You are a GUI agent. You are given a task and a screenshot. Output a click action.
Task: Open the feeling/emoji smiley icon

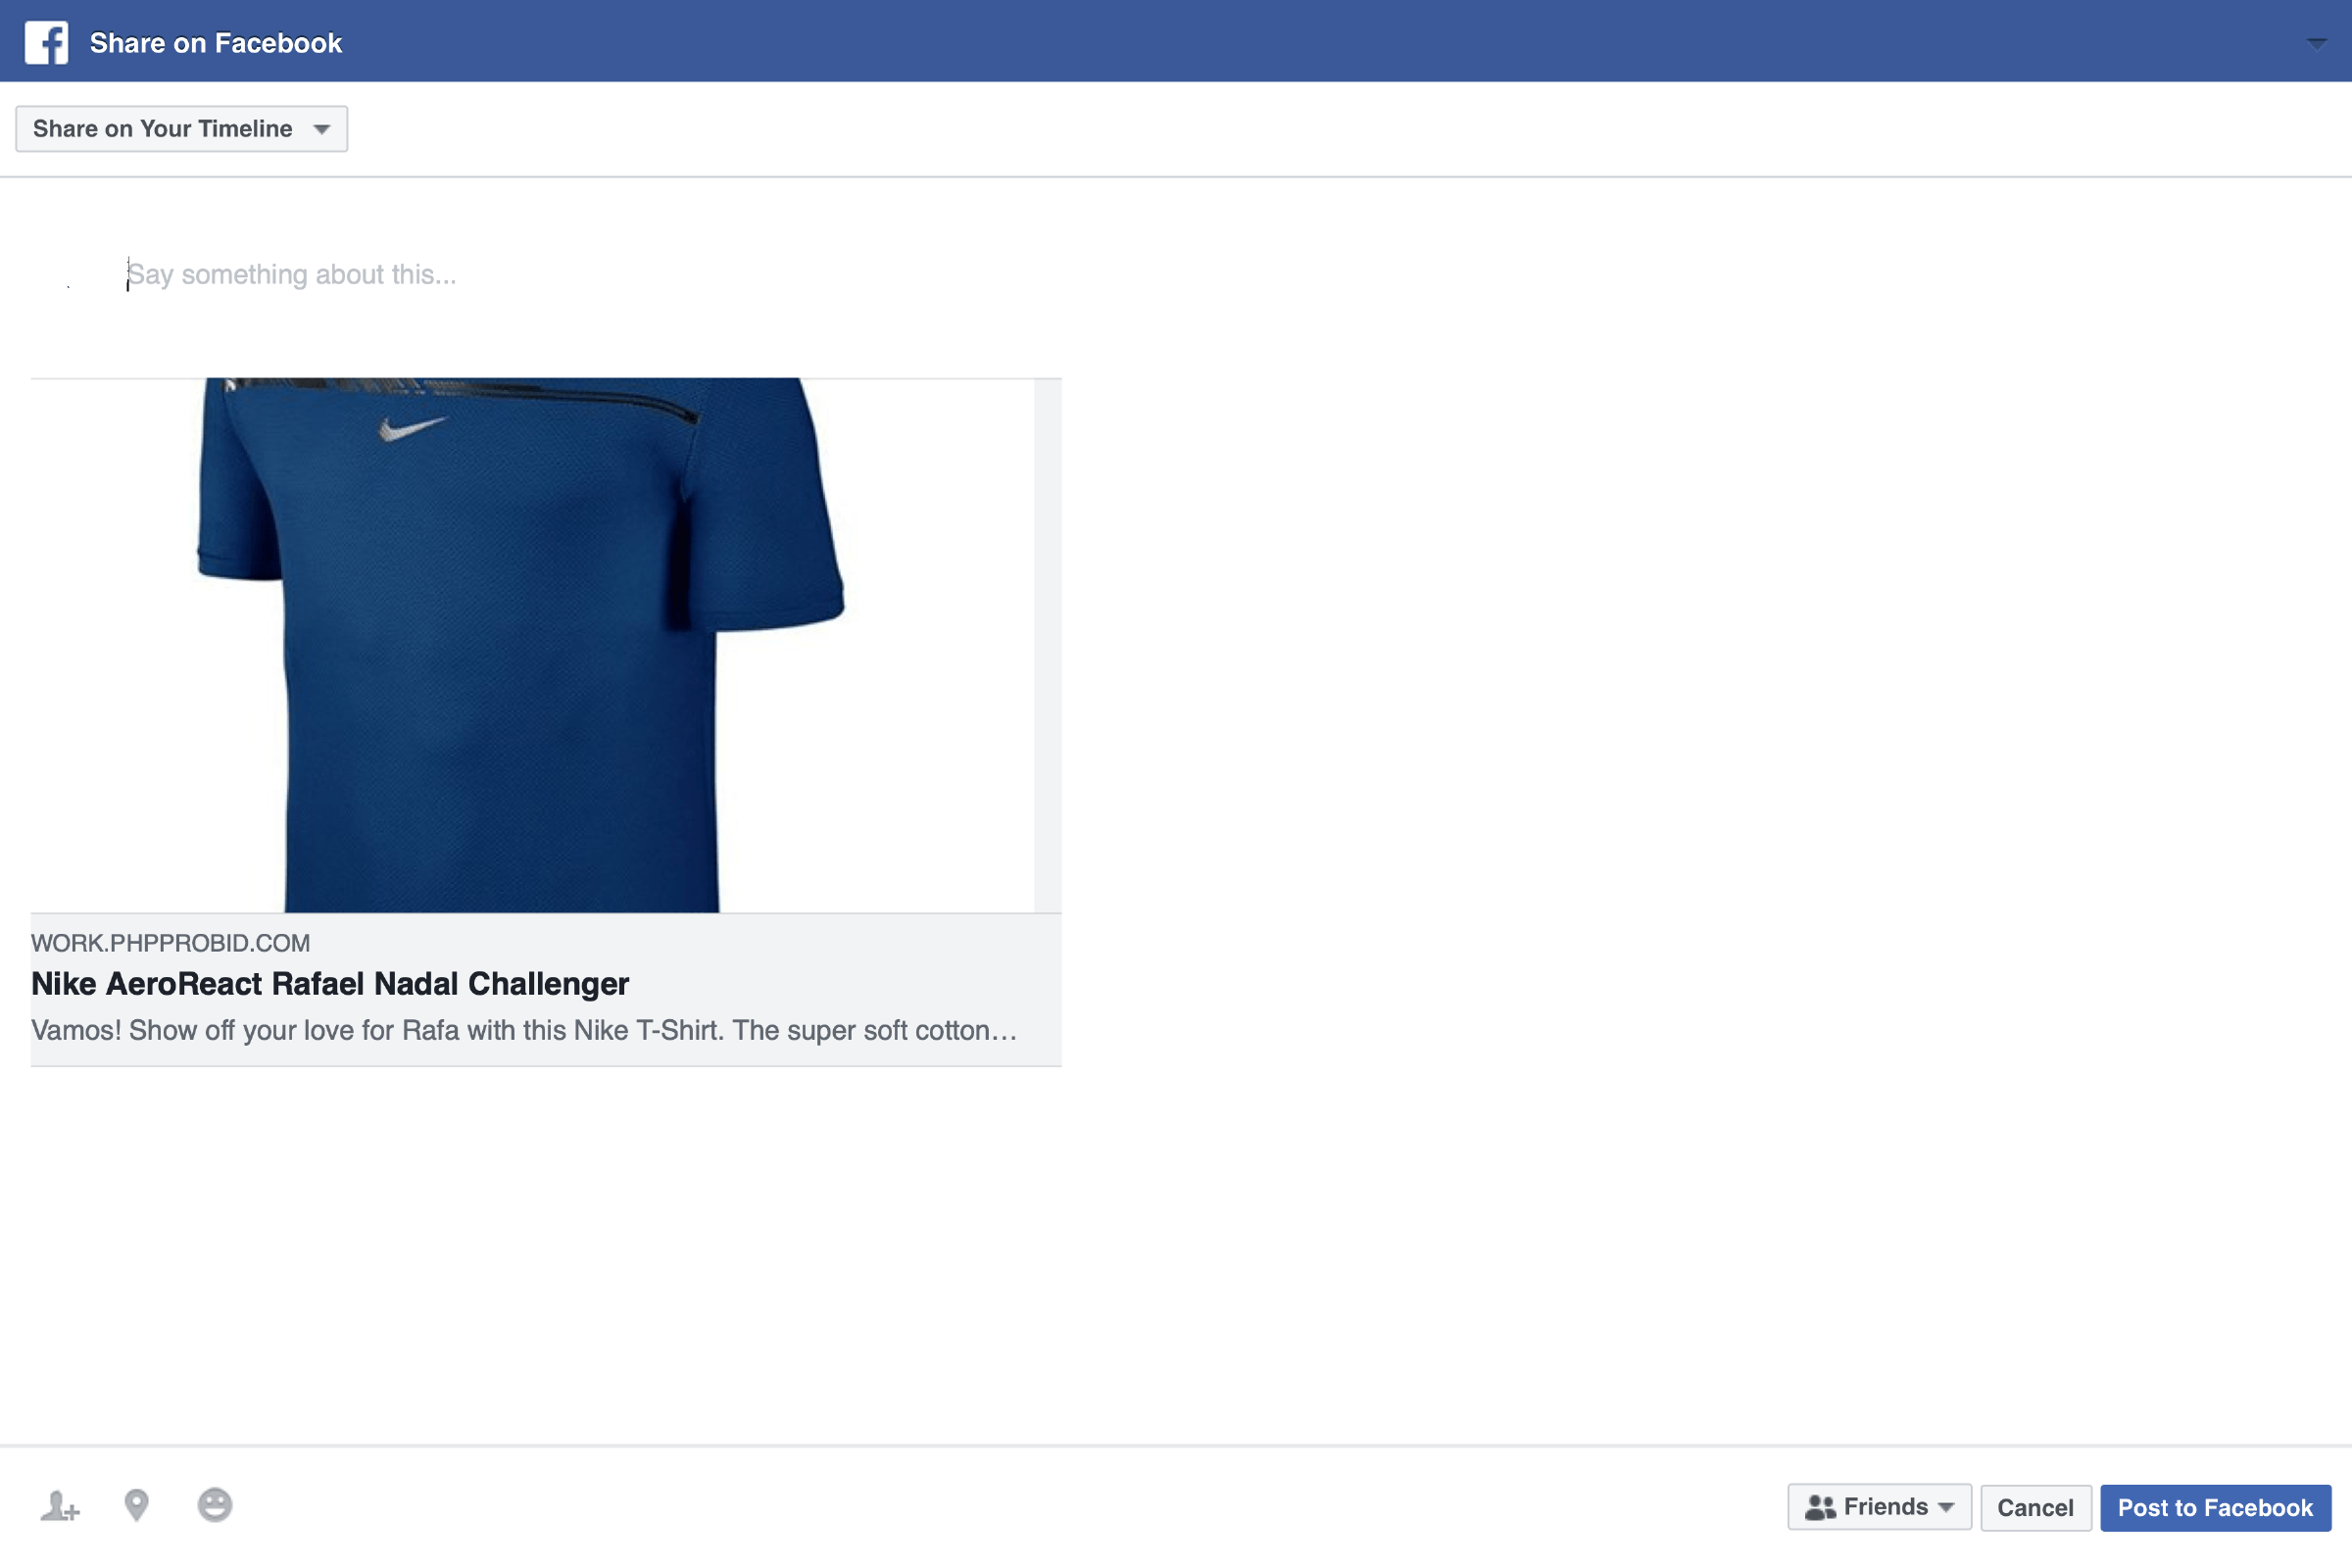pyautogui.click(x=215, y=1505)
